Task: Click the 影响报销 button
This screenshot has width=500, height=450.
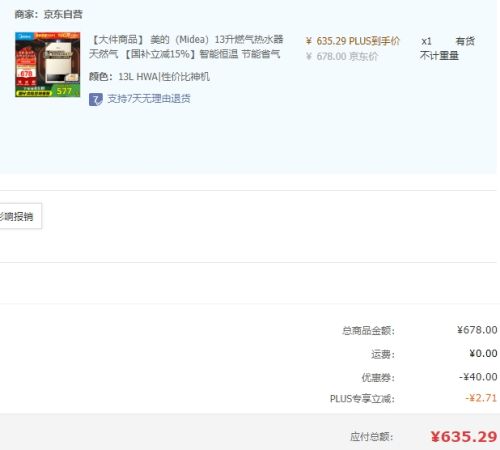Action: pyautogui.click(x=20, y=216)
